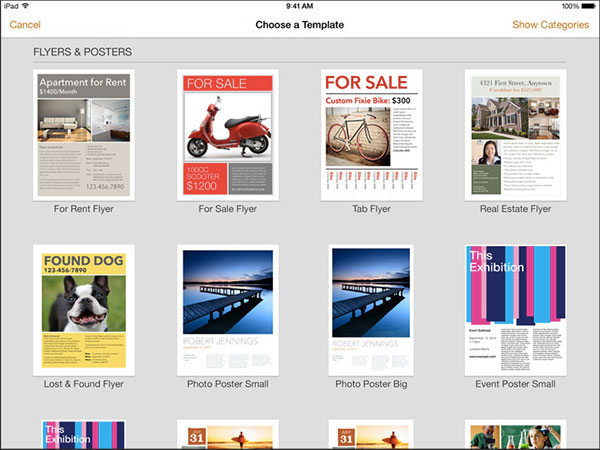Select the Real Estate Flyer thumbnail
Viewport: 600px width, 450px height.
tap(515, 135)
